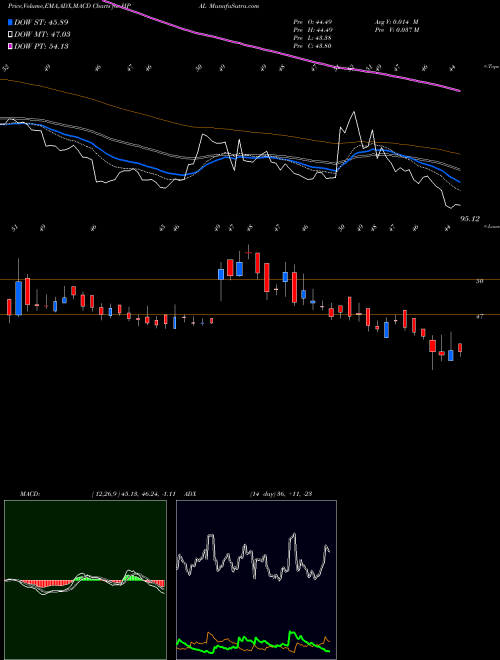Image resolution: width=500 pixels, height=660 pixels.
Task: Click the white DOW MT legend swatch
Action: [11, 35]
